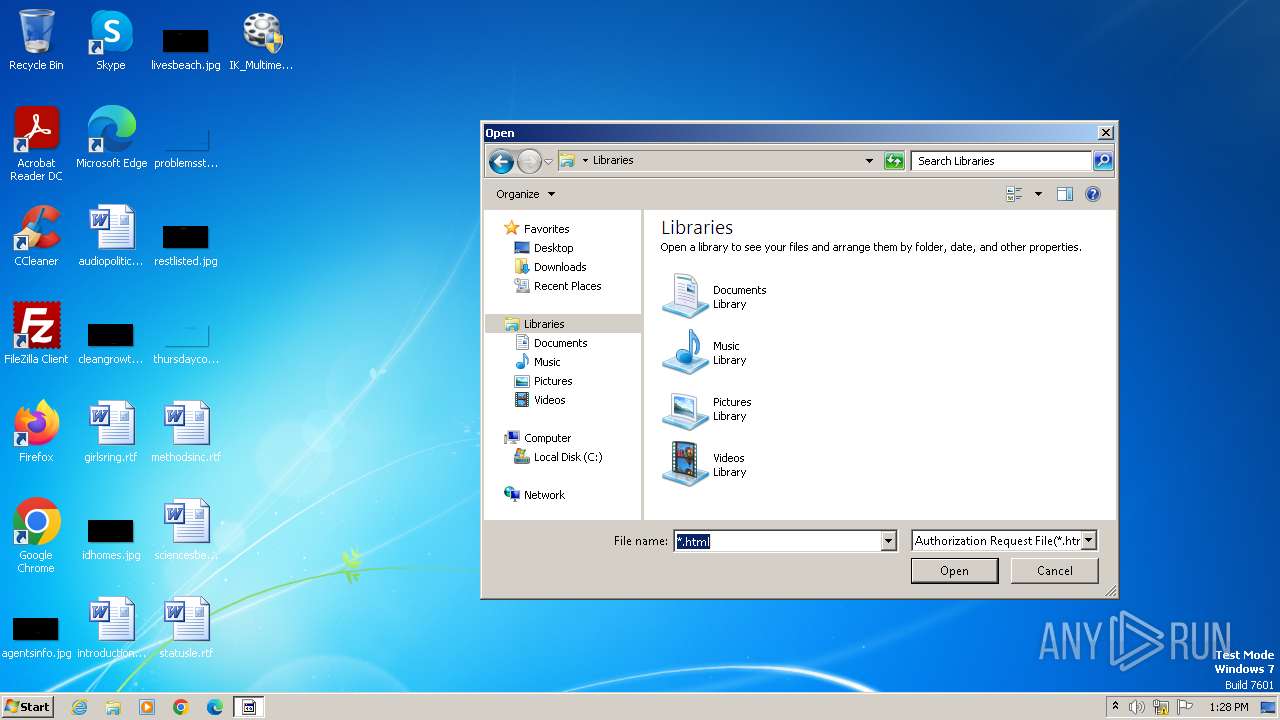Viewport: 1280px width, 720px height.
Task: Select the Videos Library item
Action: click(704, 464)
